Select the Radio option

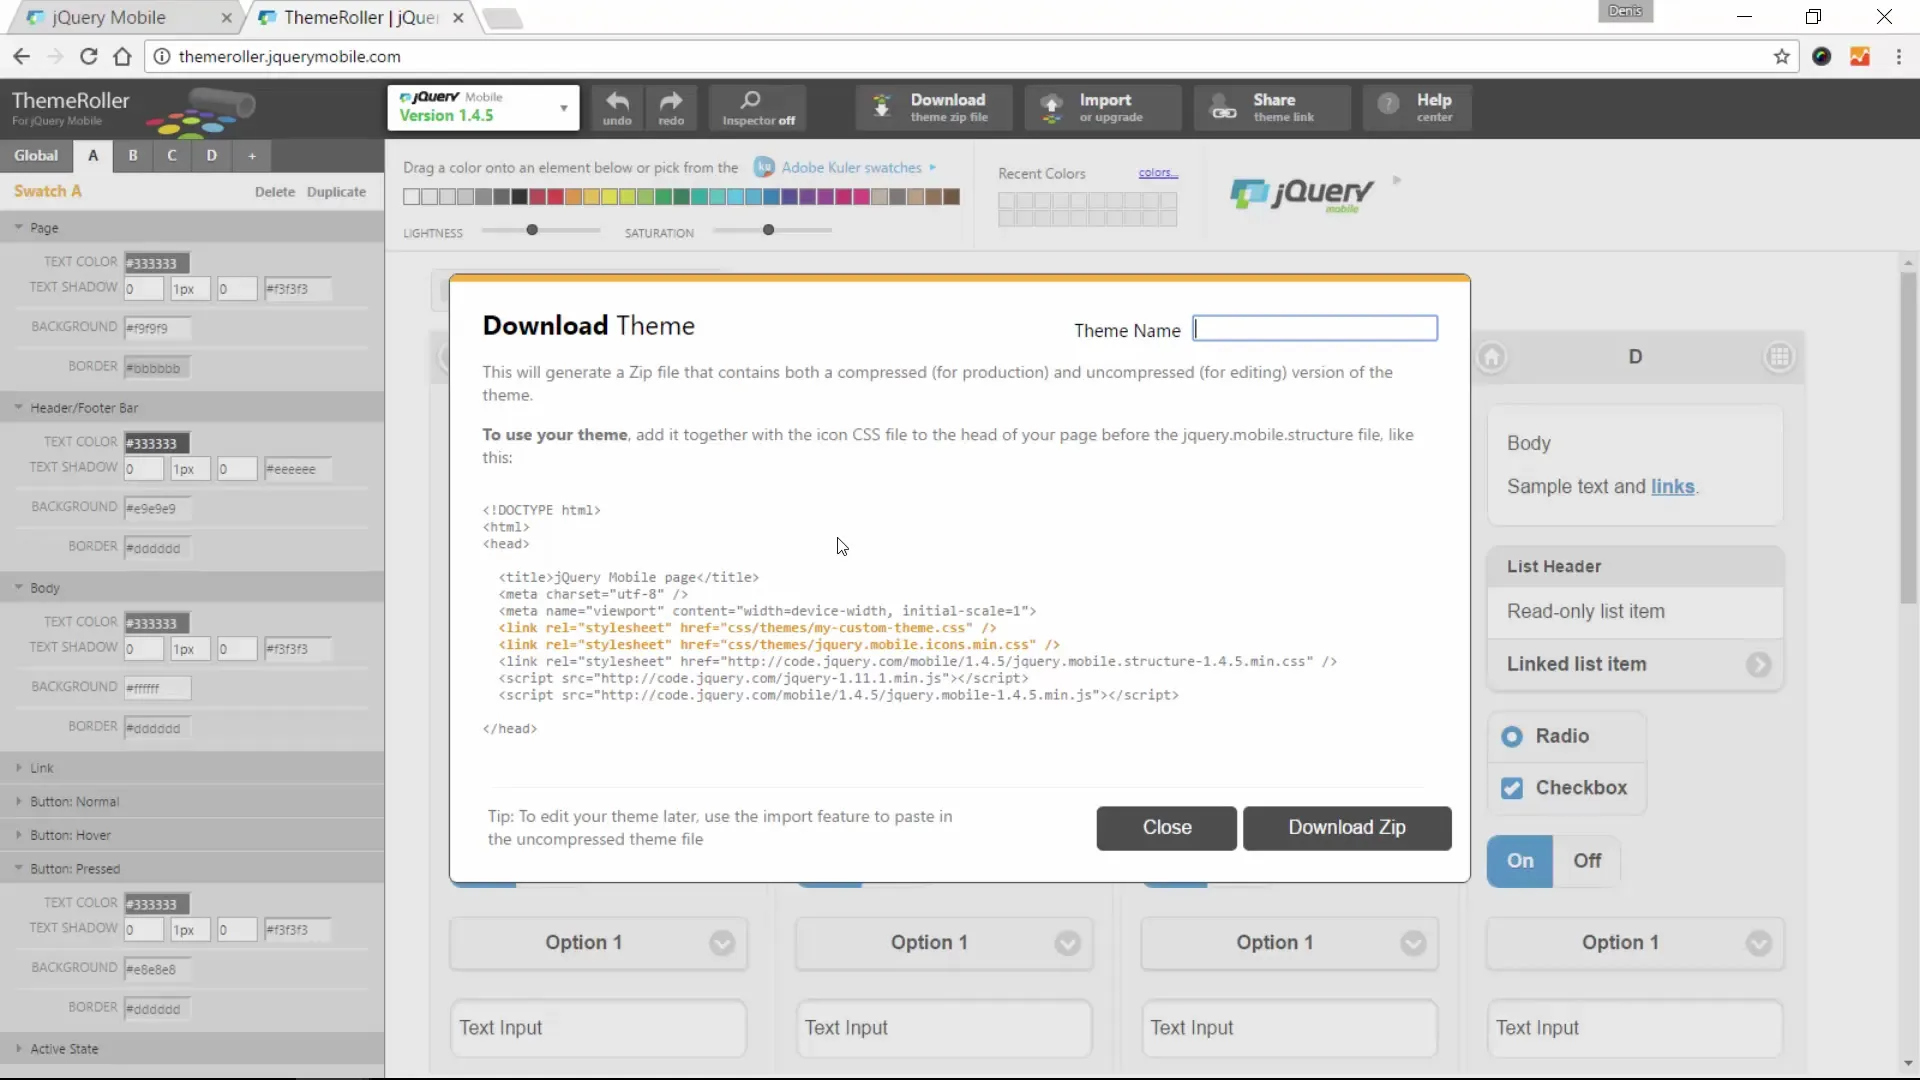click(1566, 736)
